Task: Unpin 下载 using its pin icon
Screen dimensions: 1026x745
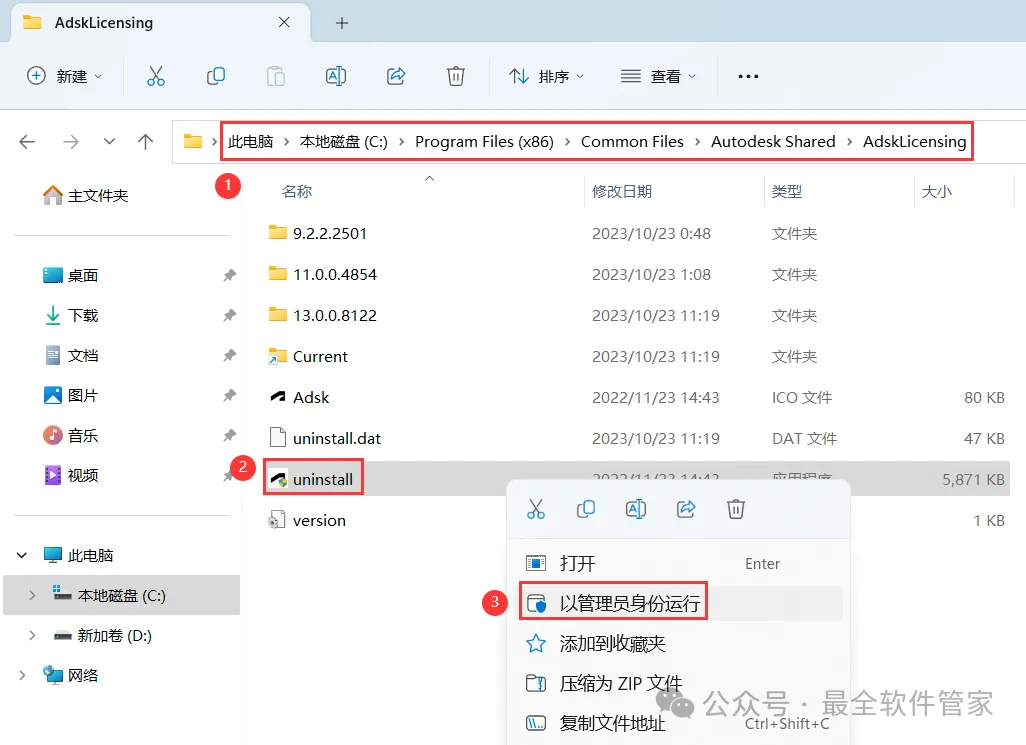Action: 229,315
